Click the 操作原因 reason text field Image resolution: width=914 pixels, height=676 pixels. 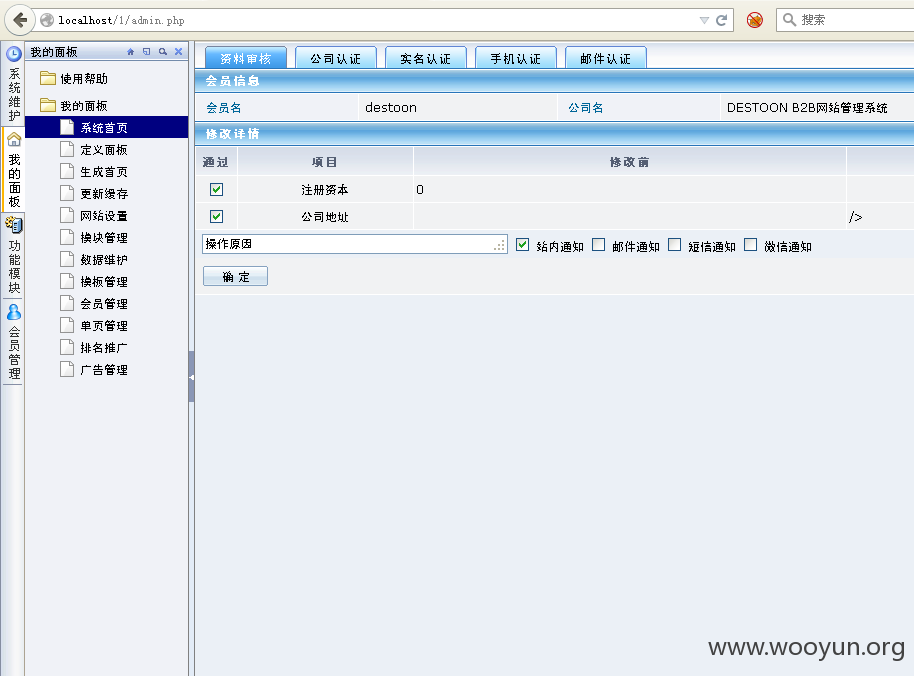pos(354,244)
